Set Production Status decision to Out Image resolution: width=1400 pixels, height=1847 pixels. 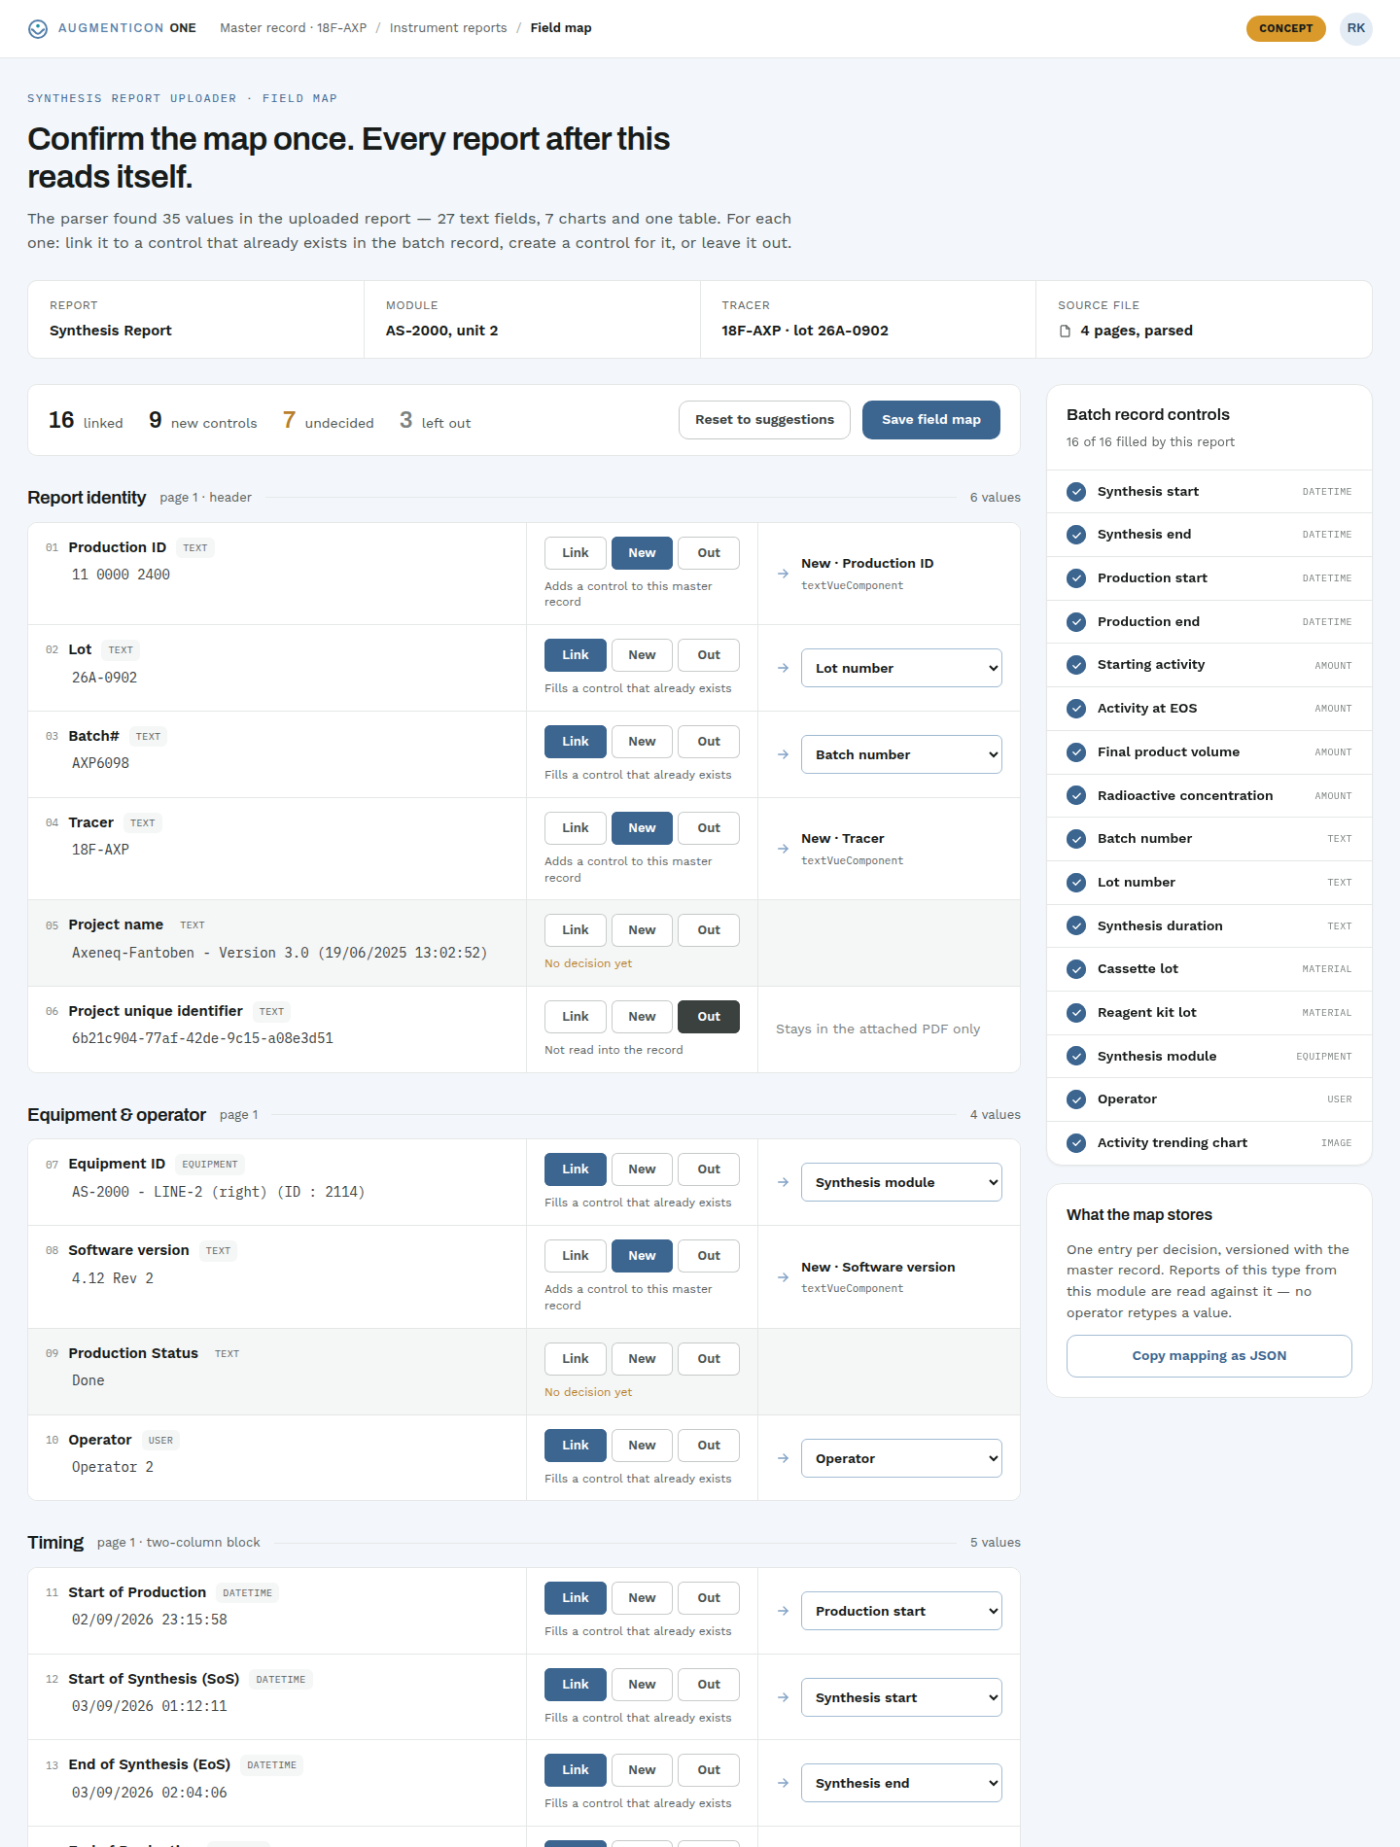(x=709, y=1359)
